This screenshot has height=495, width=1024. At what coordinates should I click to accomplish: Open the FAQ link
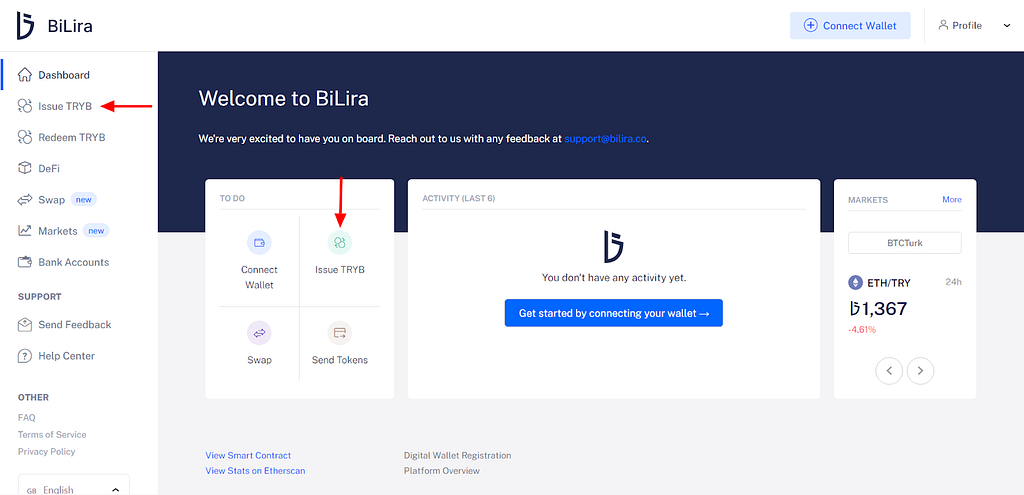(x=27, y=417)
